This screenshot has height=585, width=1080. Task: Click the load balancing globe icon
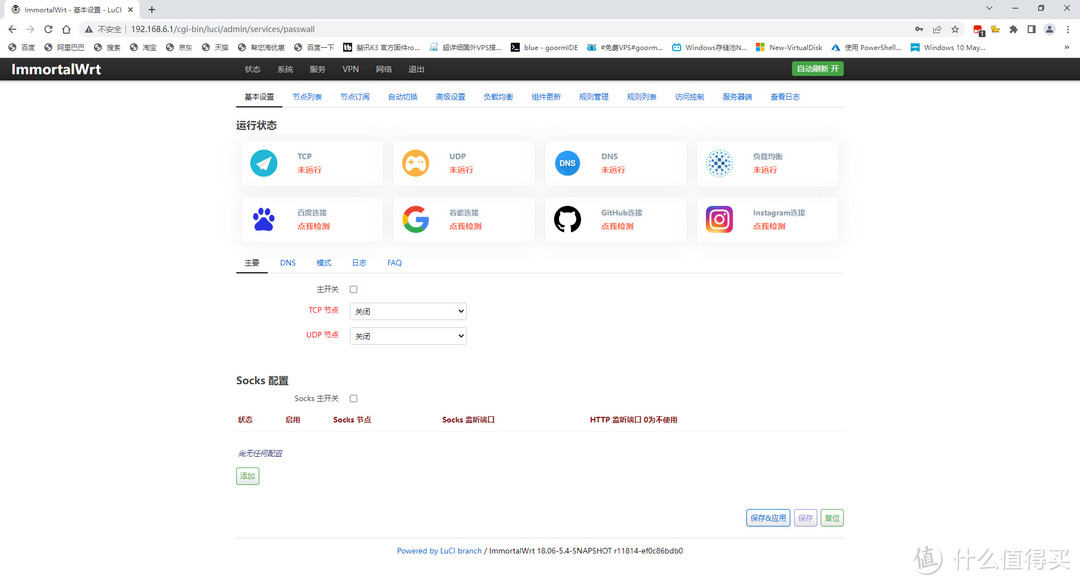point(719,163)
